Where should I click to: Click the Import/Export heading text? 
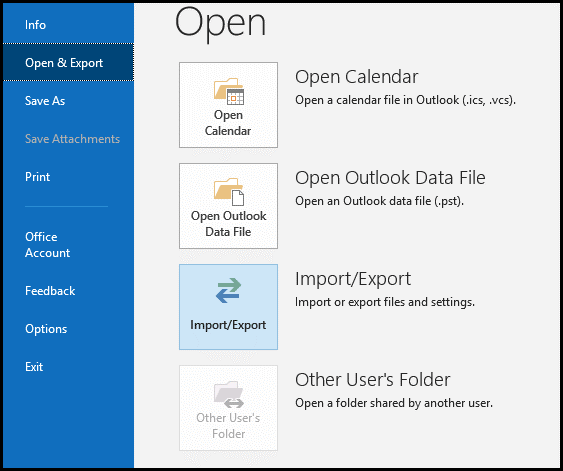[x=353, y=279]
